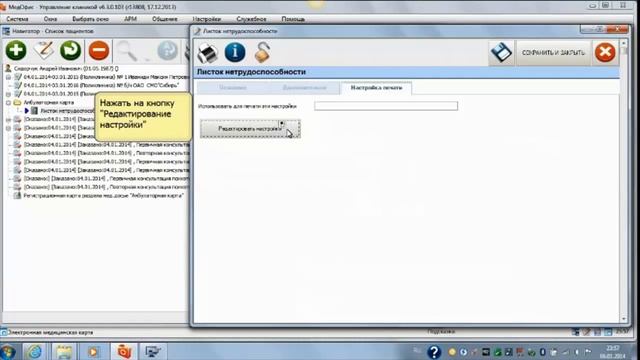Print the sick leave sheet via printer icon
640x360 pixels.
(208, 53)
